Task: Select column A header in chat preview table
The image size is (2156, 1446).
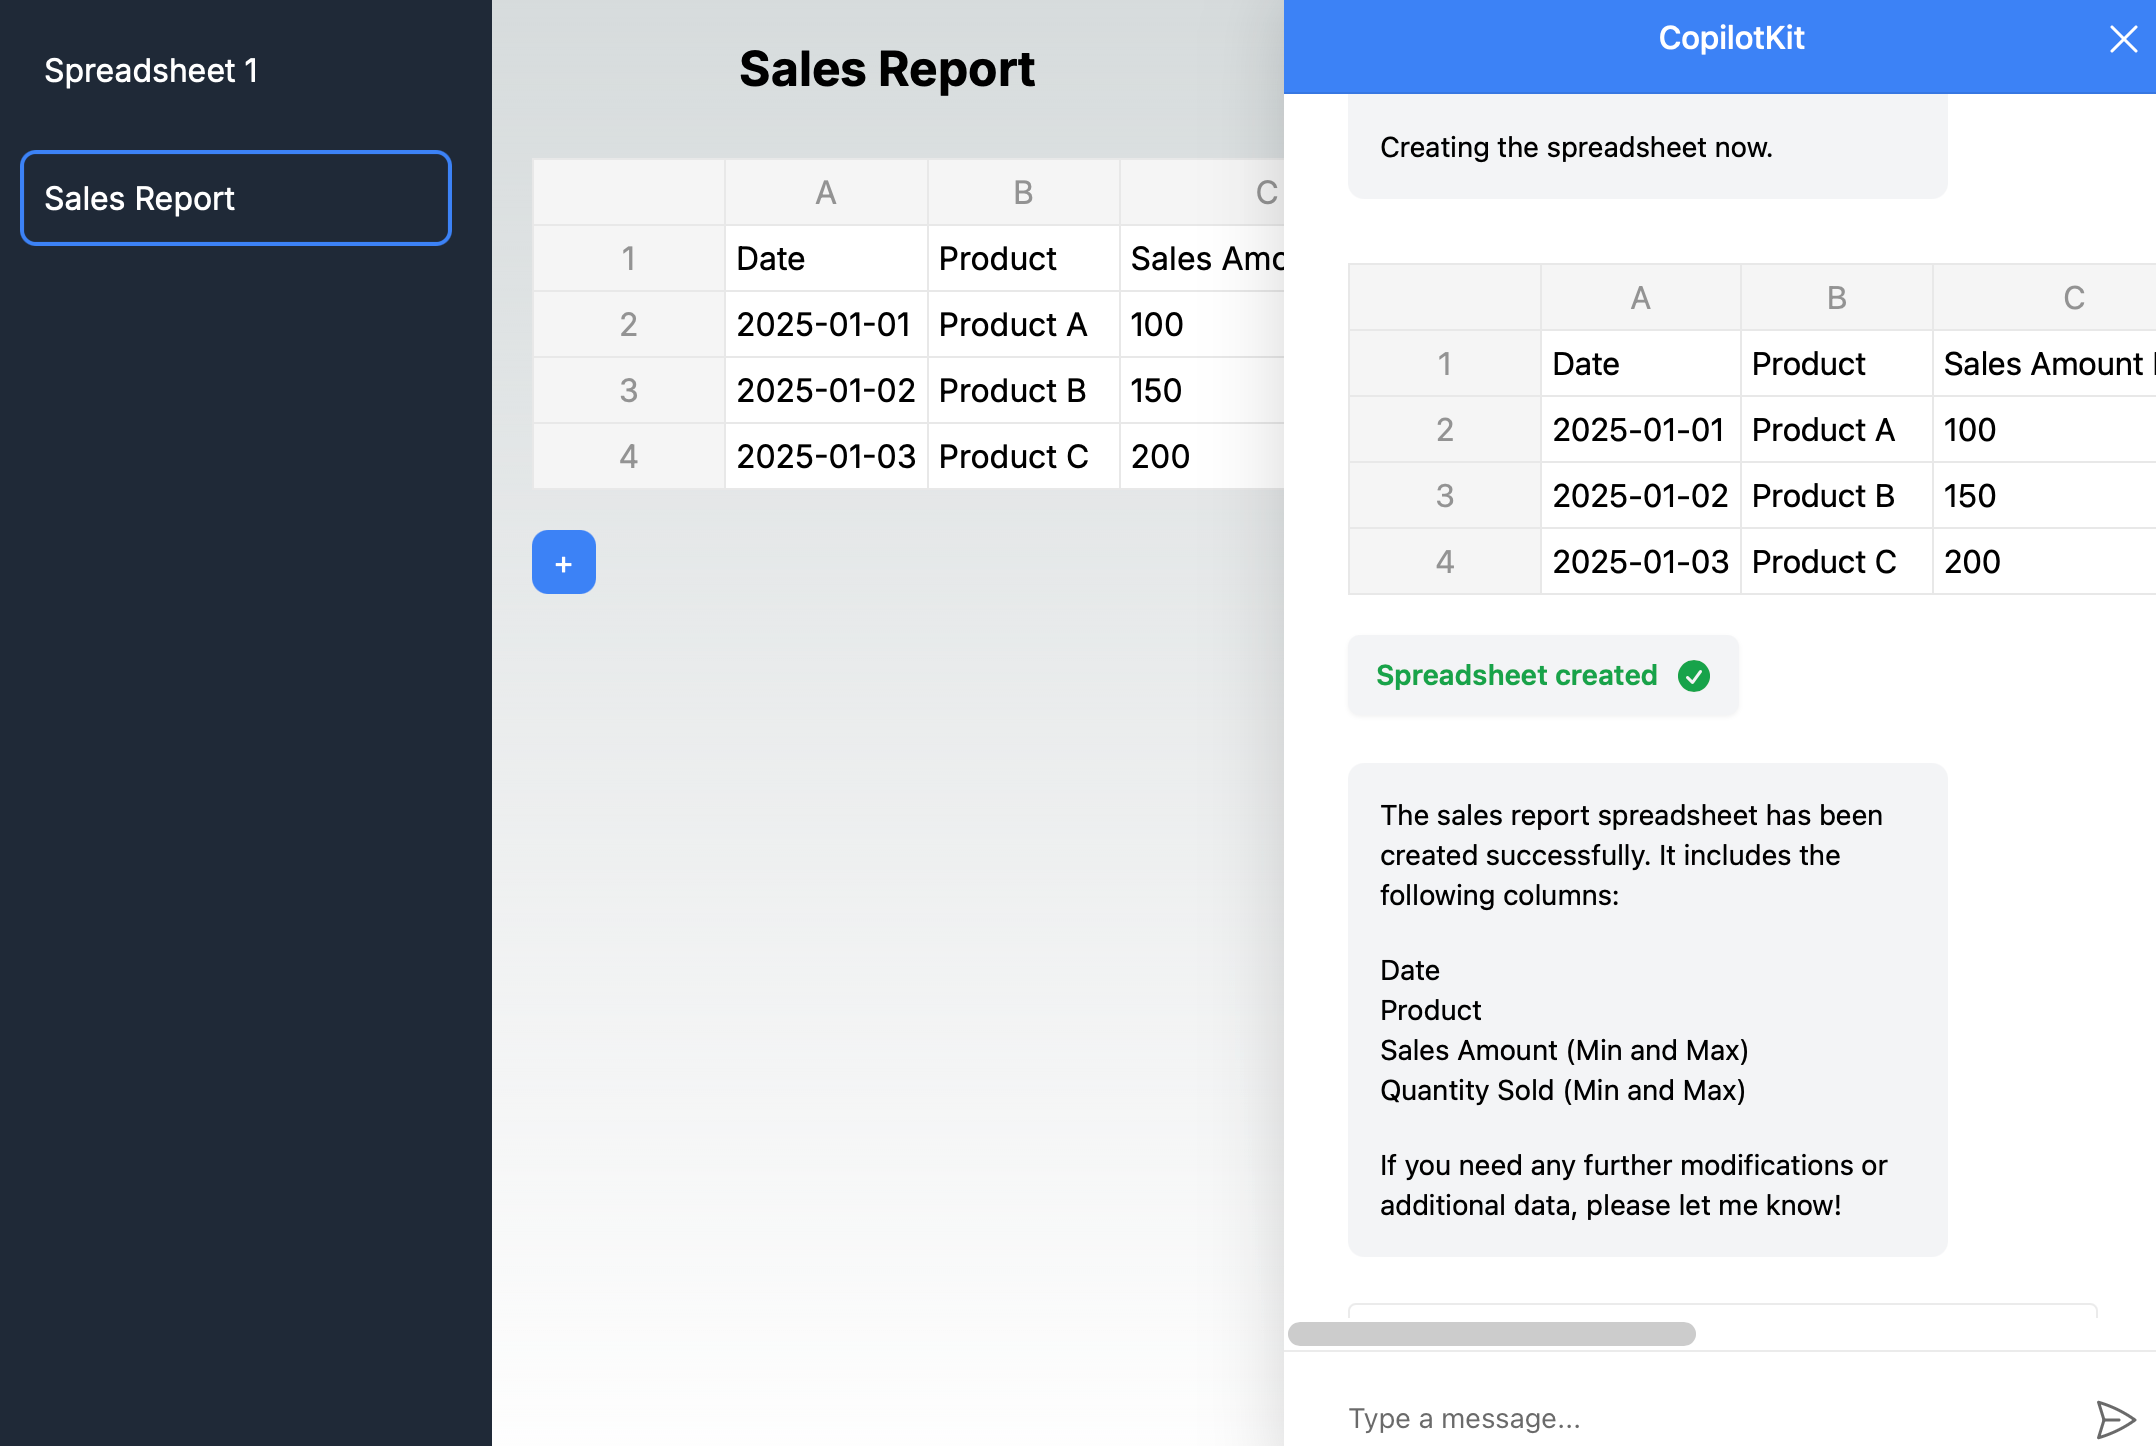Action: click(x=1641, y=298)
